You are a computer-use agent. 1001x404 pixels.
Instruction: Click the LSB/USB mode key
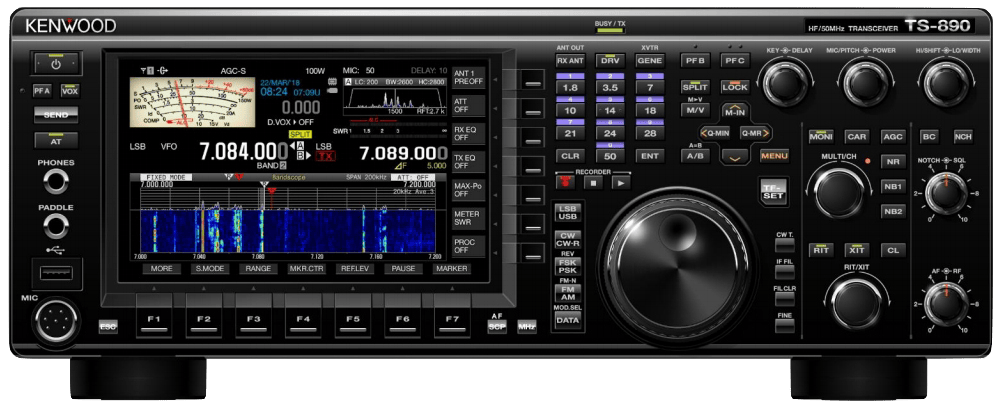click(568, 213)
